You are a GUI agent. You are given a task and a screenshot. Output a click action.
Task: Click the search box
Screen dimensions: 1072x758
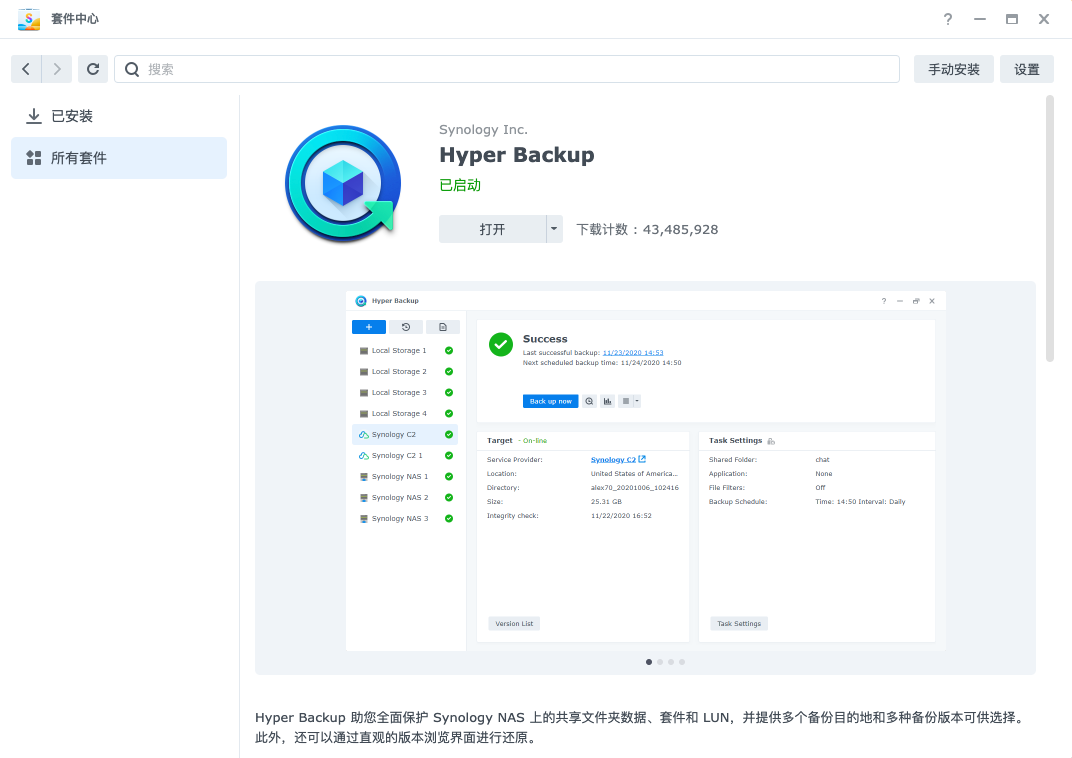(x=507, y=69)
